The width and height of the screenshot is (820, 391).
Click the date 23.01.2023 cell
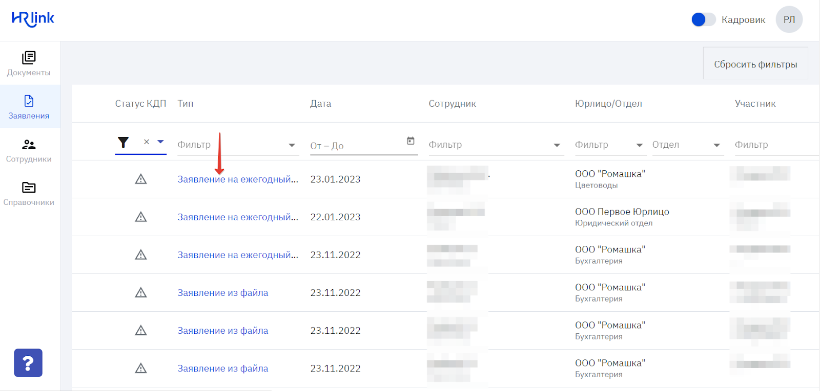(335, 179)
